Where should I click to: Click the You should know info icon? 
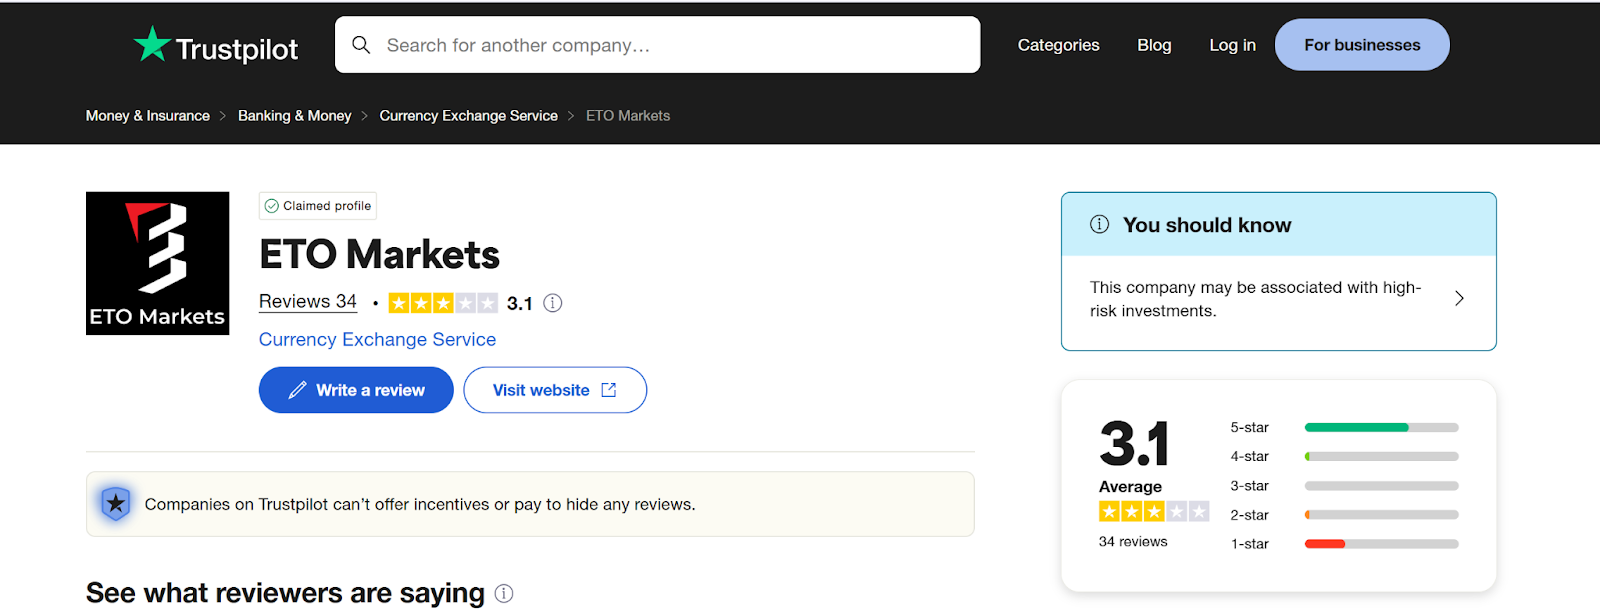click(x=1100, y=224)
